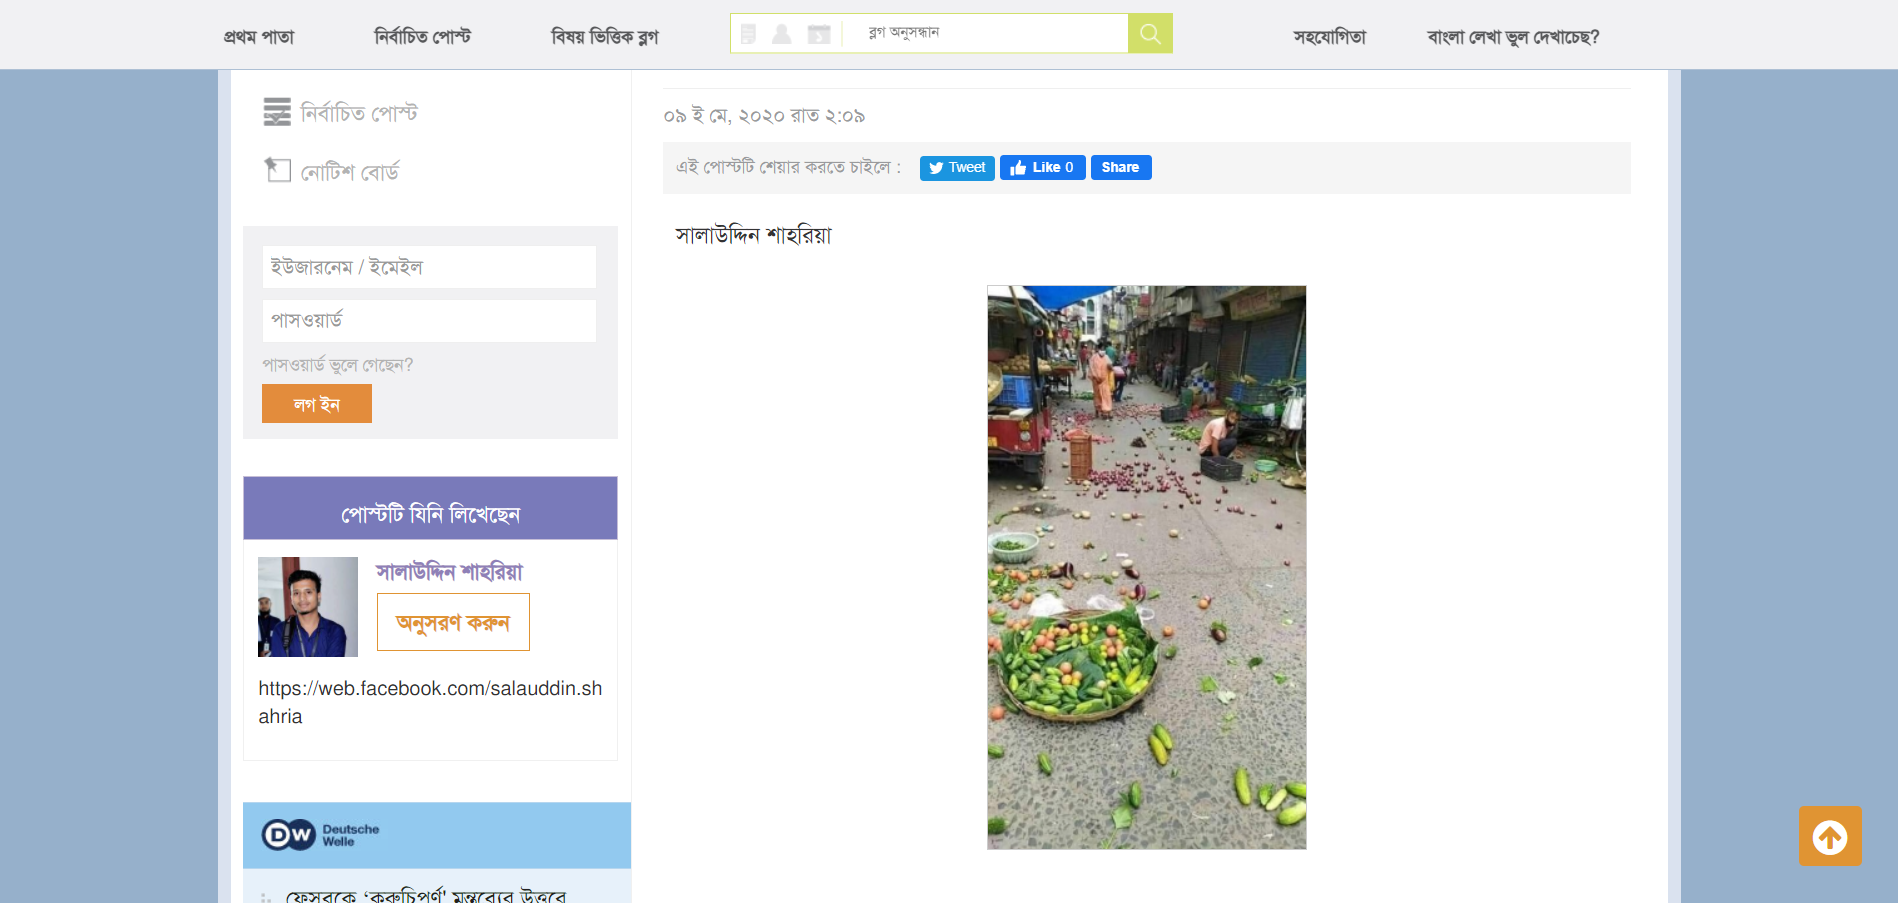The width and height of the screenshot is (1898, 903).
Task: Click the নির্বাচিত পোস্ট sidebar list icon
Action: pos(277,112)
